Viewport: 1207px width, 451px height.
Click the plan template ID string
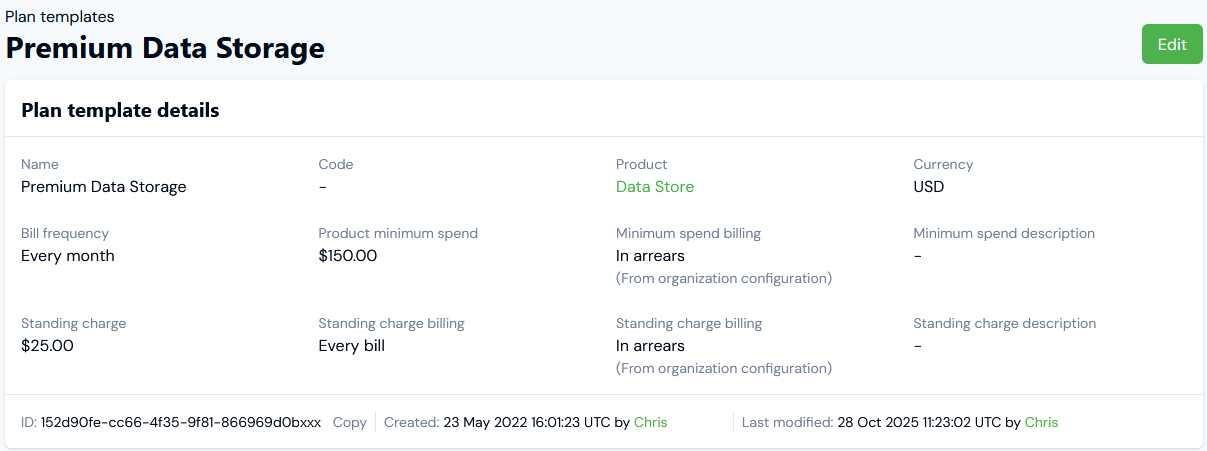click(181, 423)
